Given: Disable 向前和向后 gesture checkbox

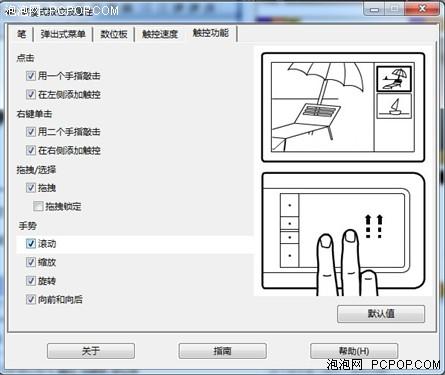Looking at the screenshot, I should [31, 299].
